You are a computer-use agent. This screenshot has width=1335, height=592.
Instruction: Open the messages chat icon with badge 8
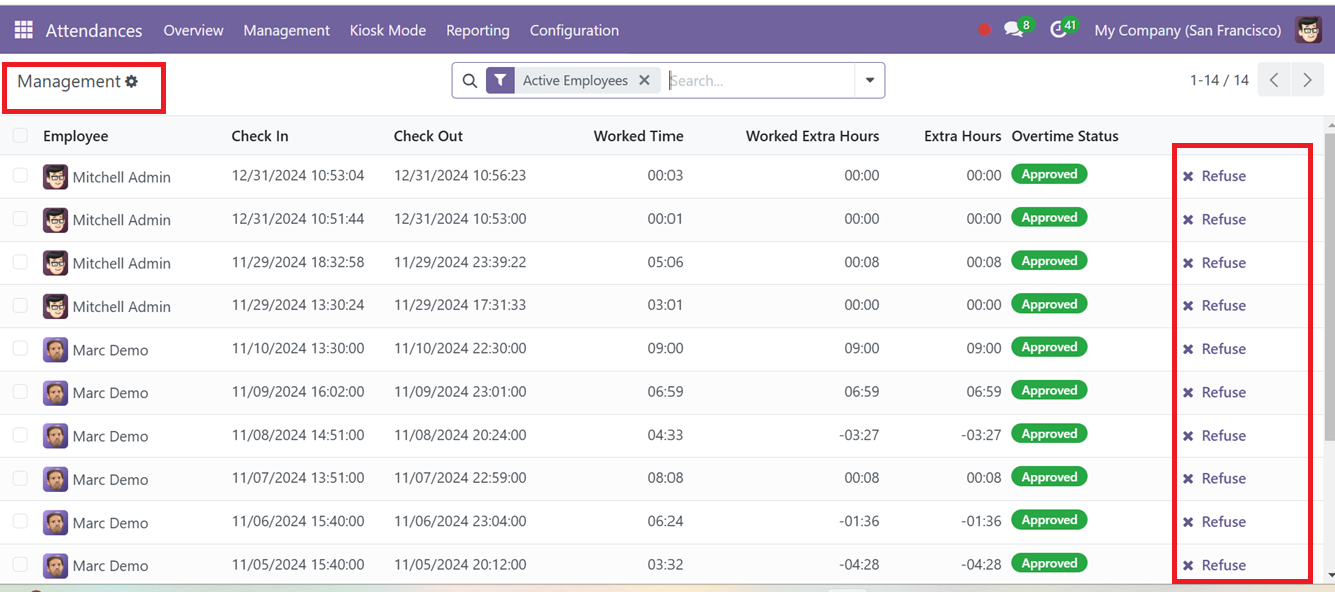tap(1017, 29)
